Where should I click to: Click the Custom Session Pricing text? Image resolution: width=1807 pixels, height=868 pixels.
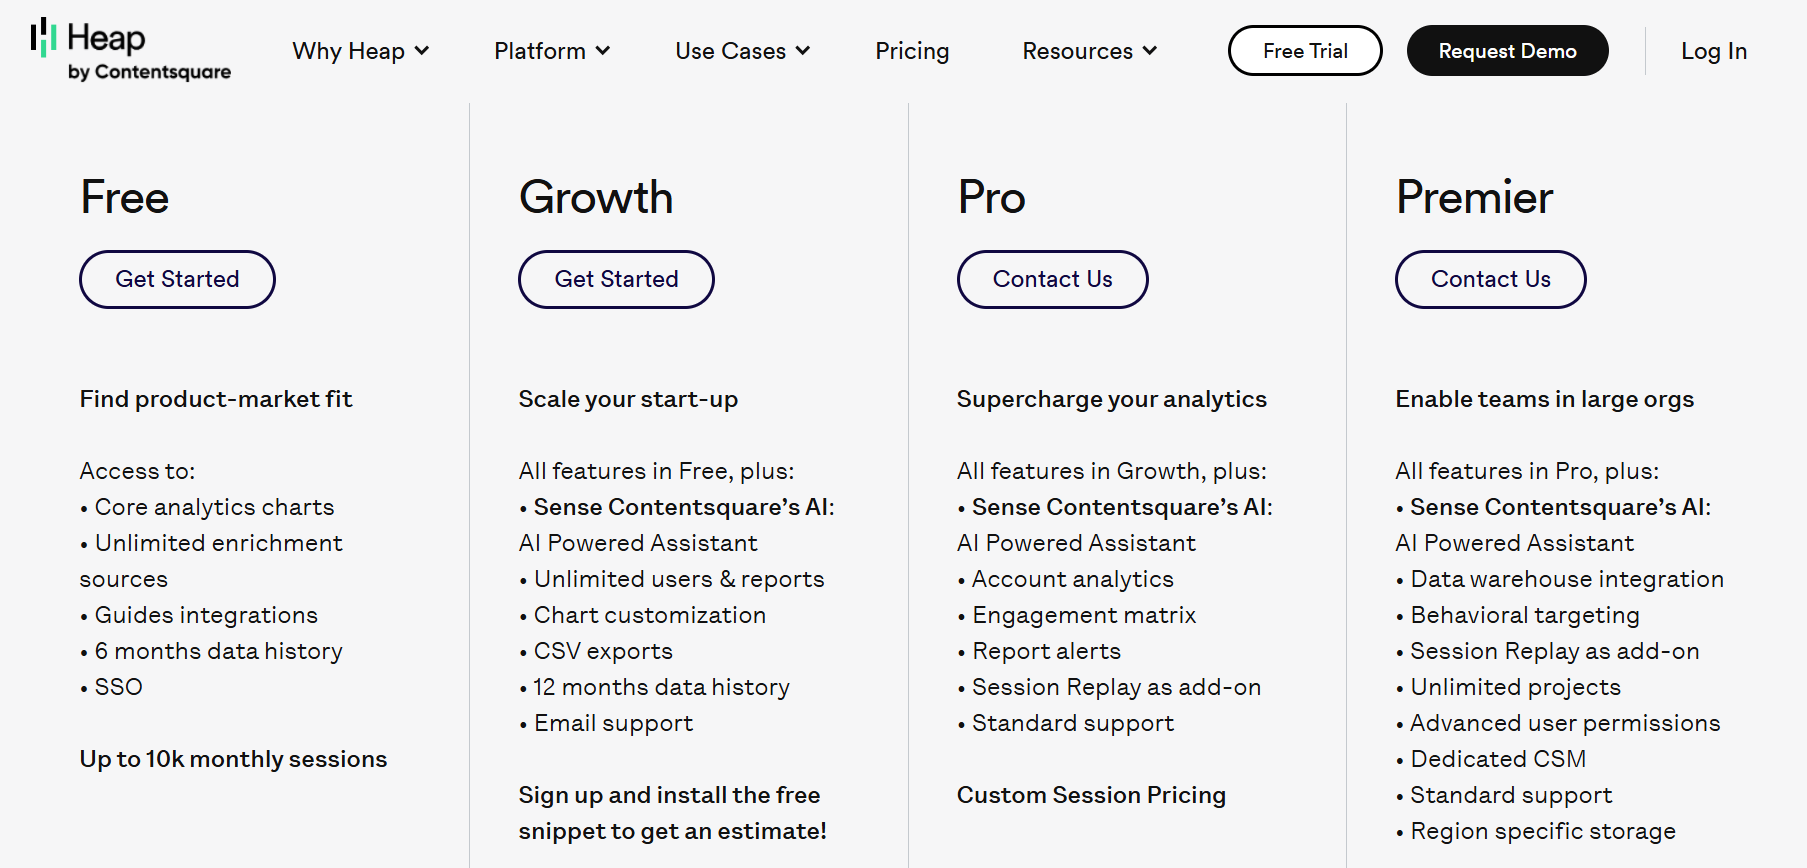click(x=1091, y=795)
